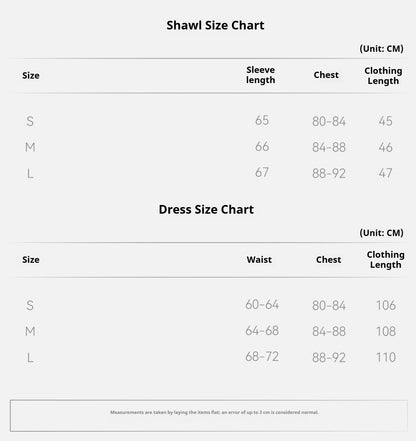
Task: Click sleeve length value 65
Action: click(x=262, y=120)
